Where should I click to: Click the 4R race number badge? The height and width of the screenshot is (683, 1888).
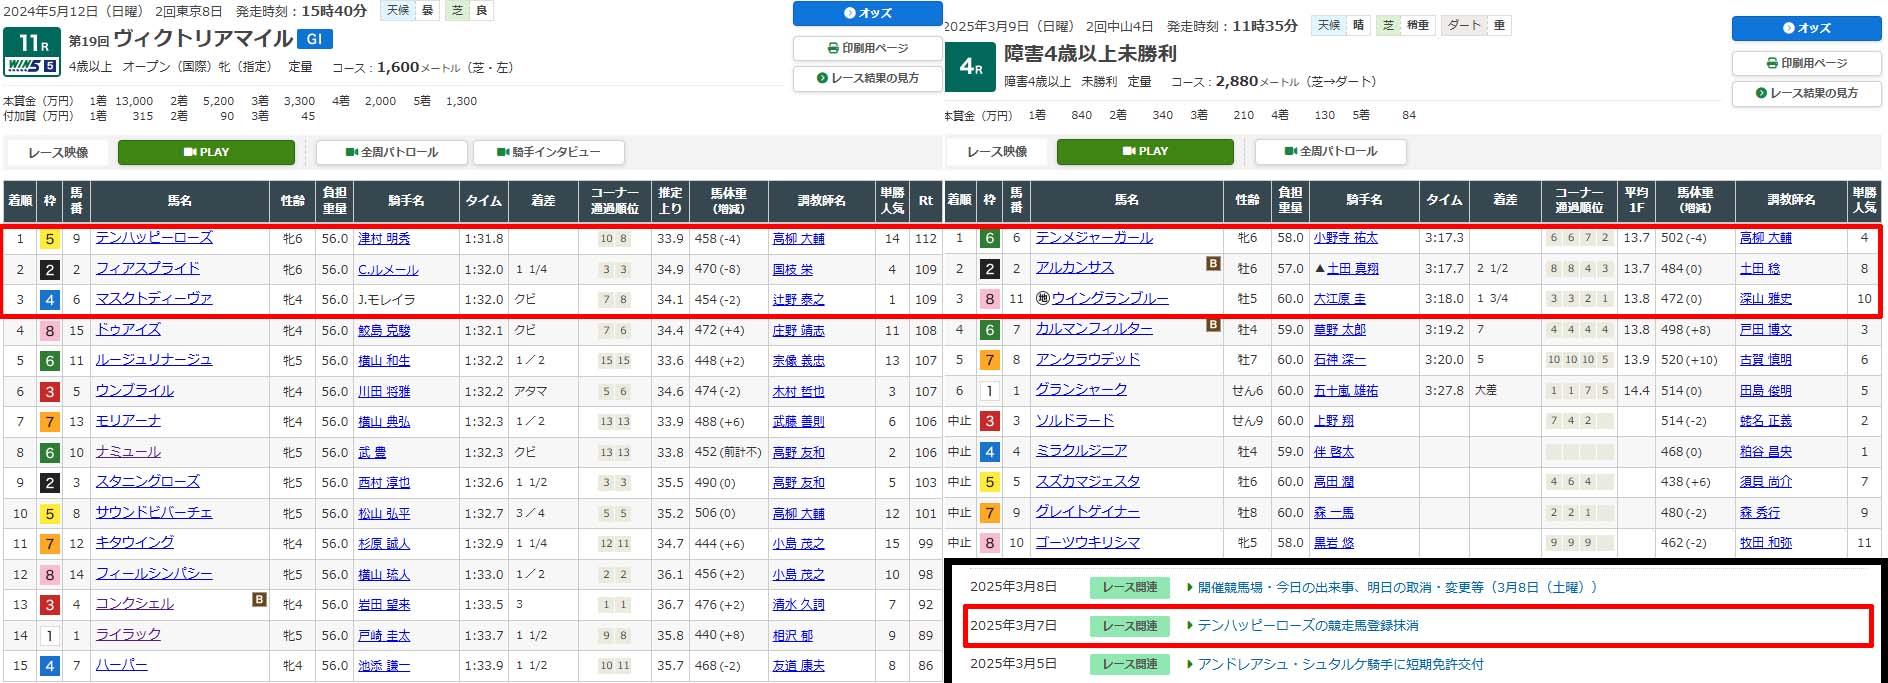point(970,67)
